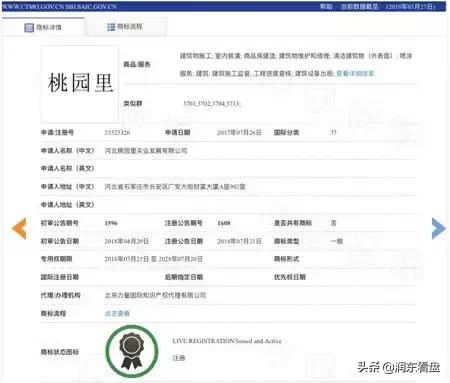
Task: Click the 桃园里 trademark image
Action: point(80,84)
